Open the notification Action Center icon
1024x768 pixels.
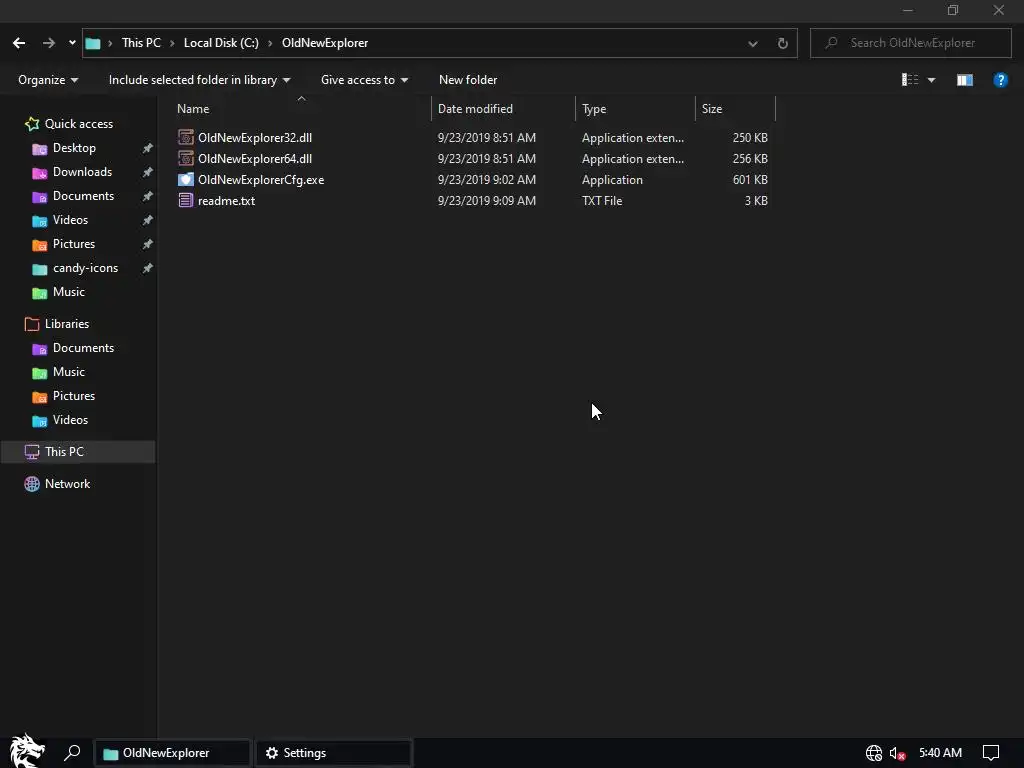tap(991, 753)
